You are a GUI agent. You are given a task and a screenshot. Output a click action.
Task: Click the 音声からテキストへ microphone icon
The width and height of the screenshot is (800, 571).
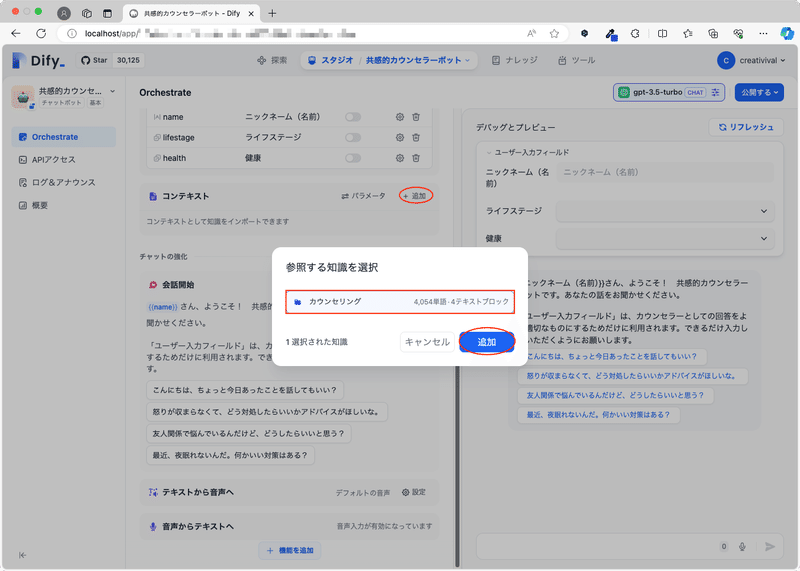[153, 527]
